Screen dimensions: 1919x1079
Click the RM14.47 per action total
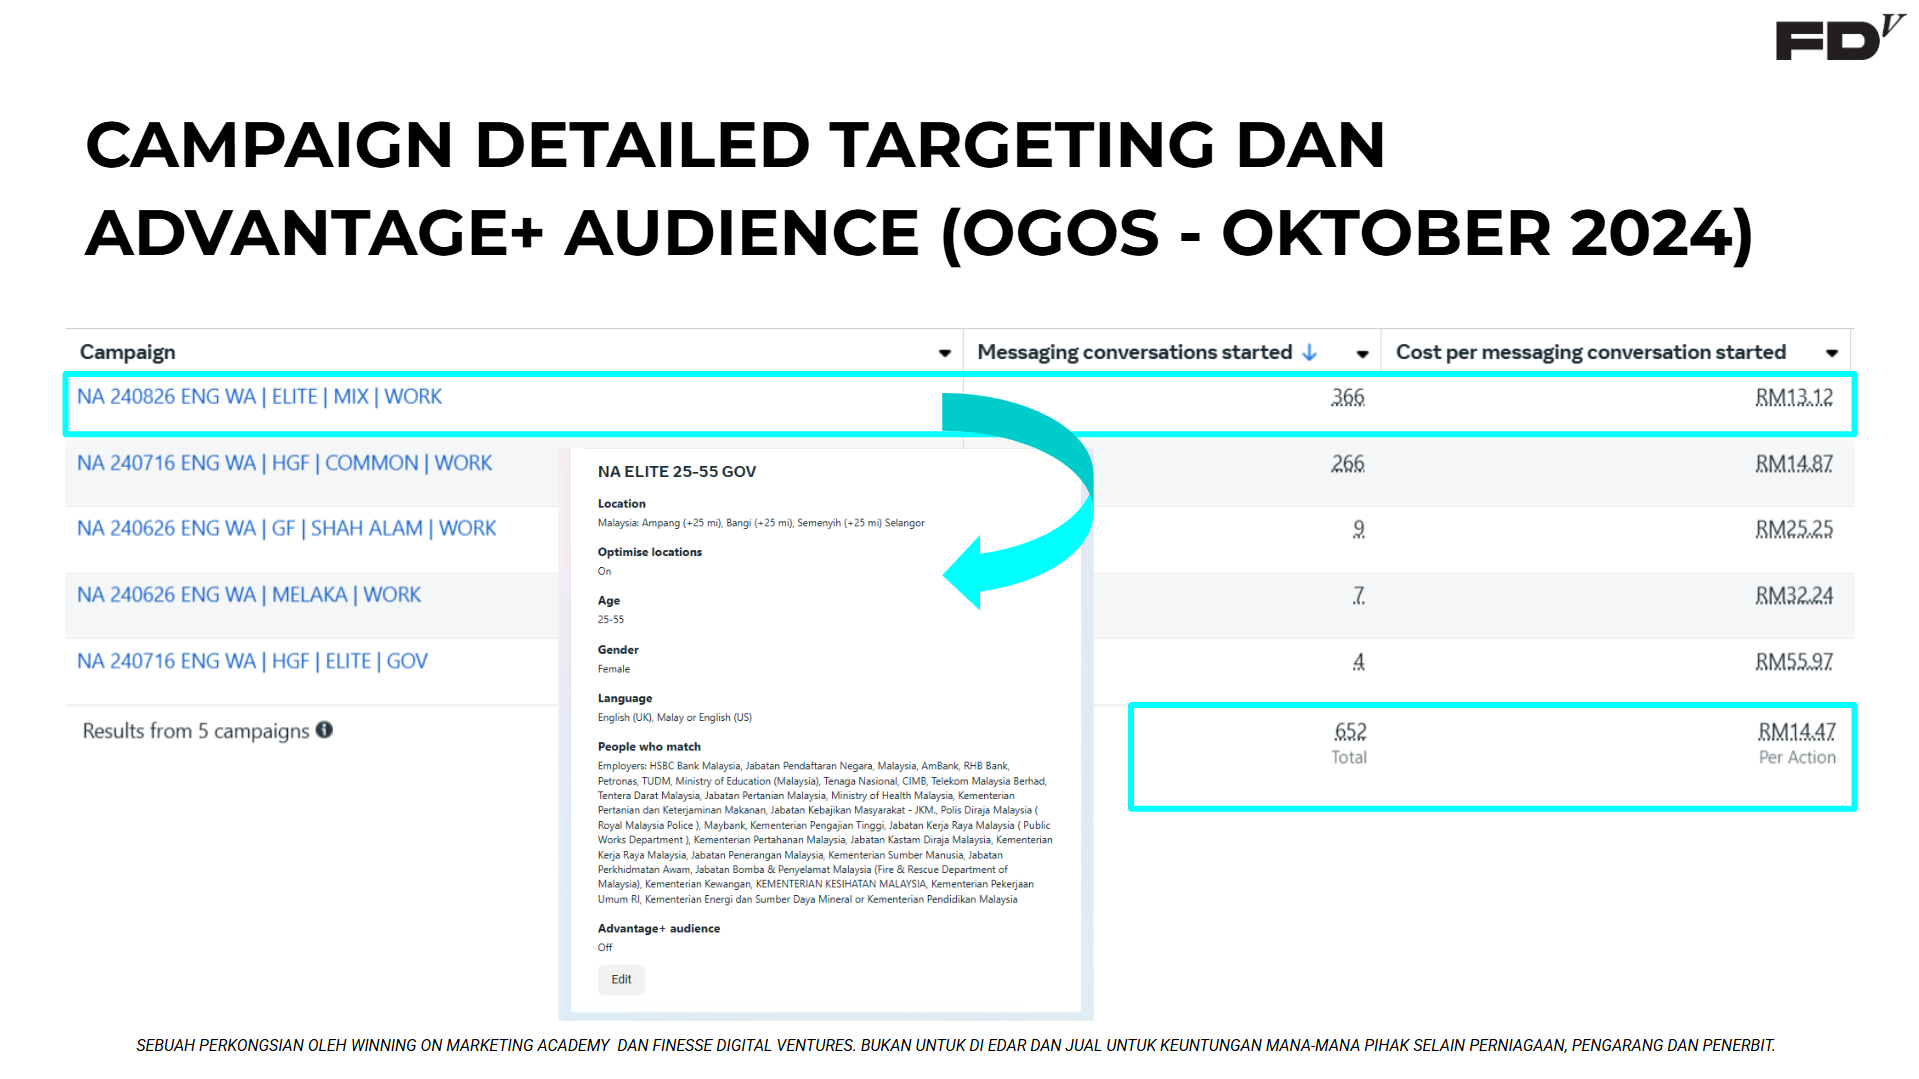point(1796,732)
